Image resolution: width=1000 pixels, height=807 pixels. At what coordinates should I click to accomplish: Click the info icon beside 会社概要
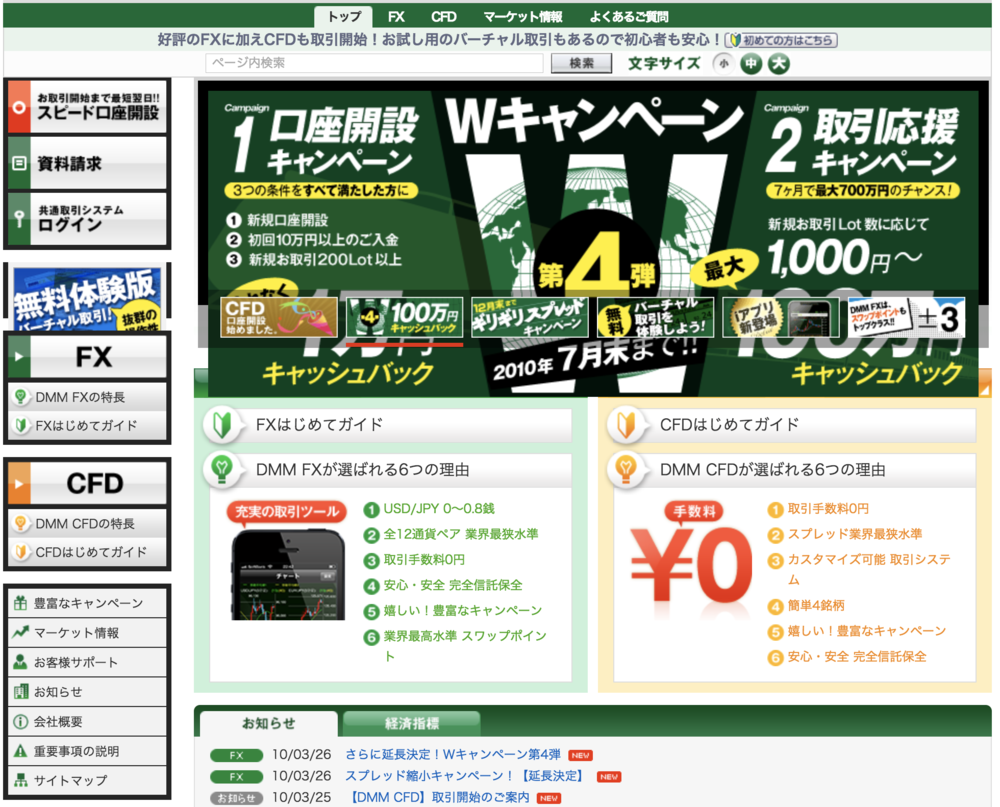(20, 722)
